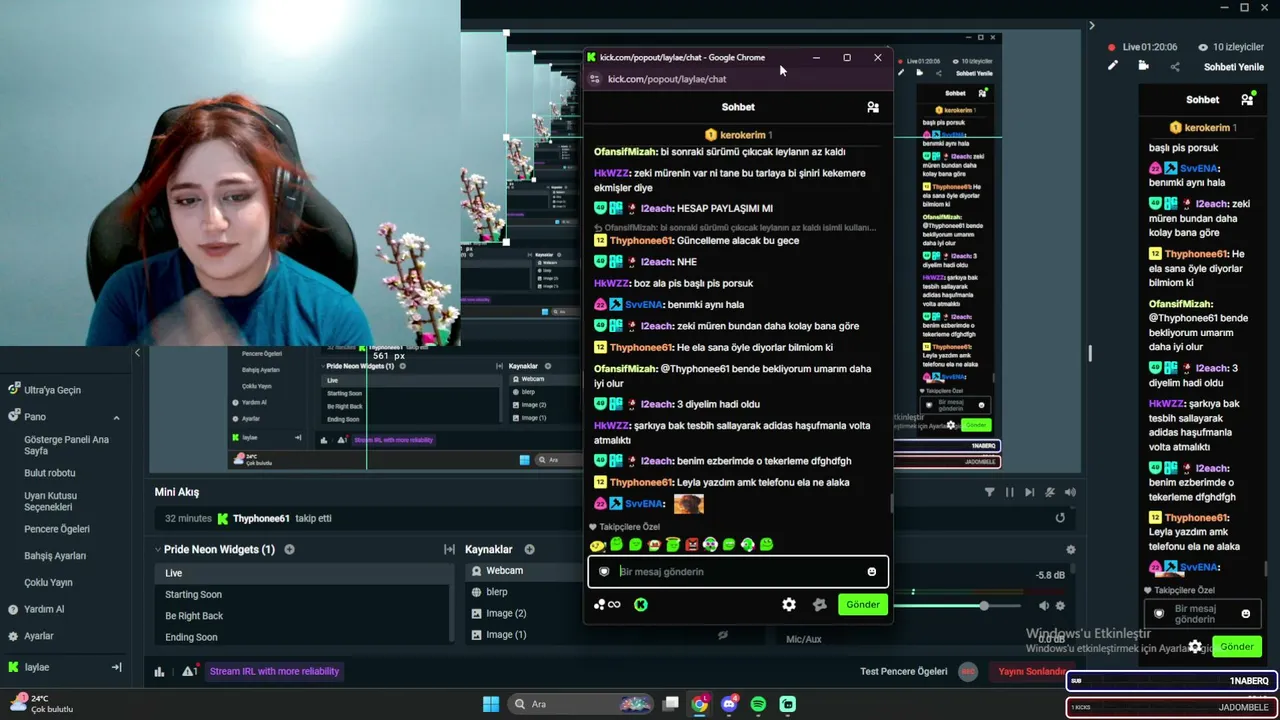Expand the laylae account menu arrow
Screen dimensions: 1280x720
pos(116,667)
